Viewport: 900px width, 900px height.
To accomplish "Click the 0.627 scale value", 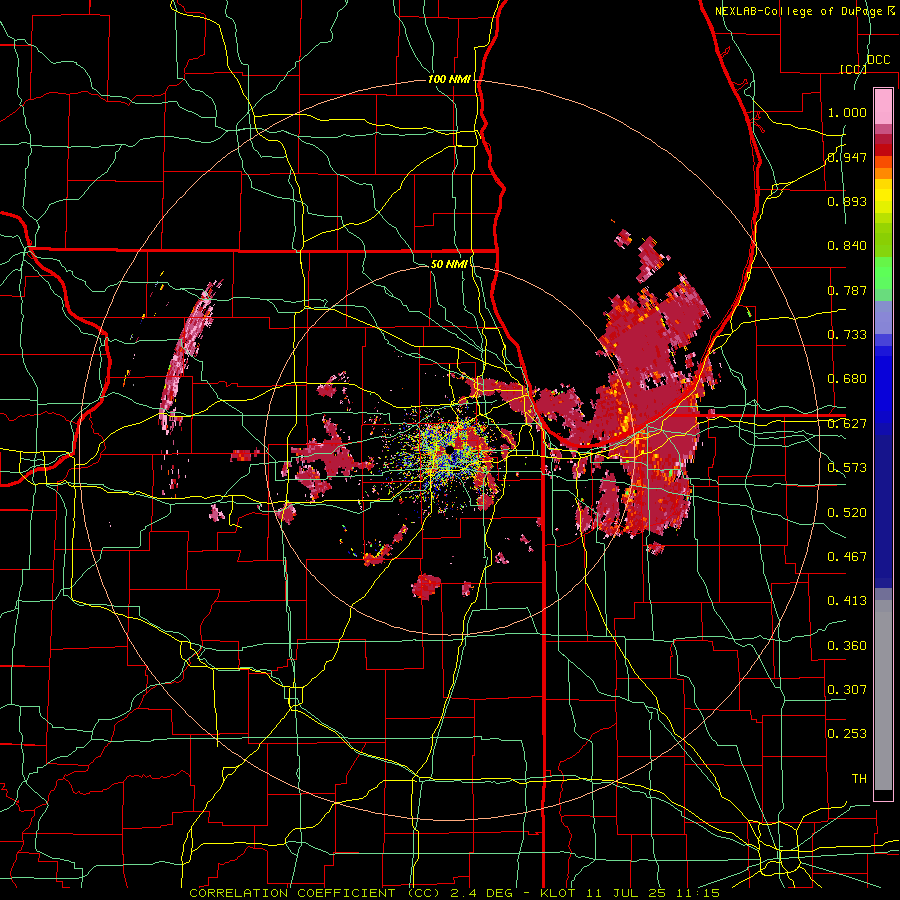I will (847, 424).
